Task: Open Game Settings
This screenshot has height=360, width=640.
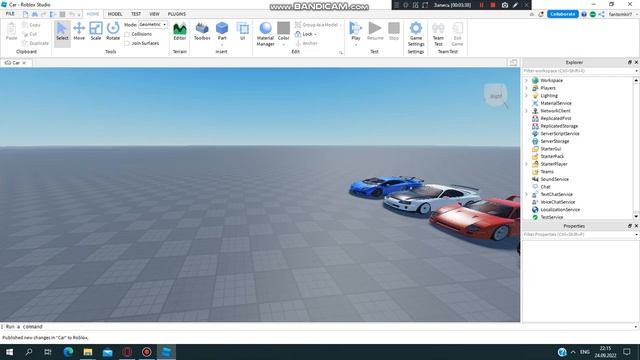Action: 416,34
